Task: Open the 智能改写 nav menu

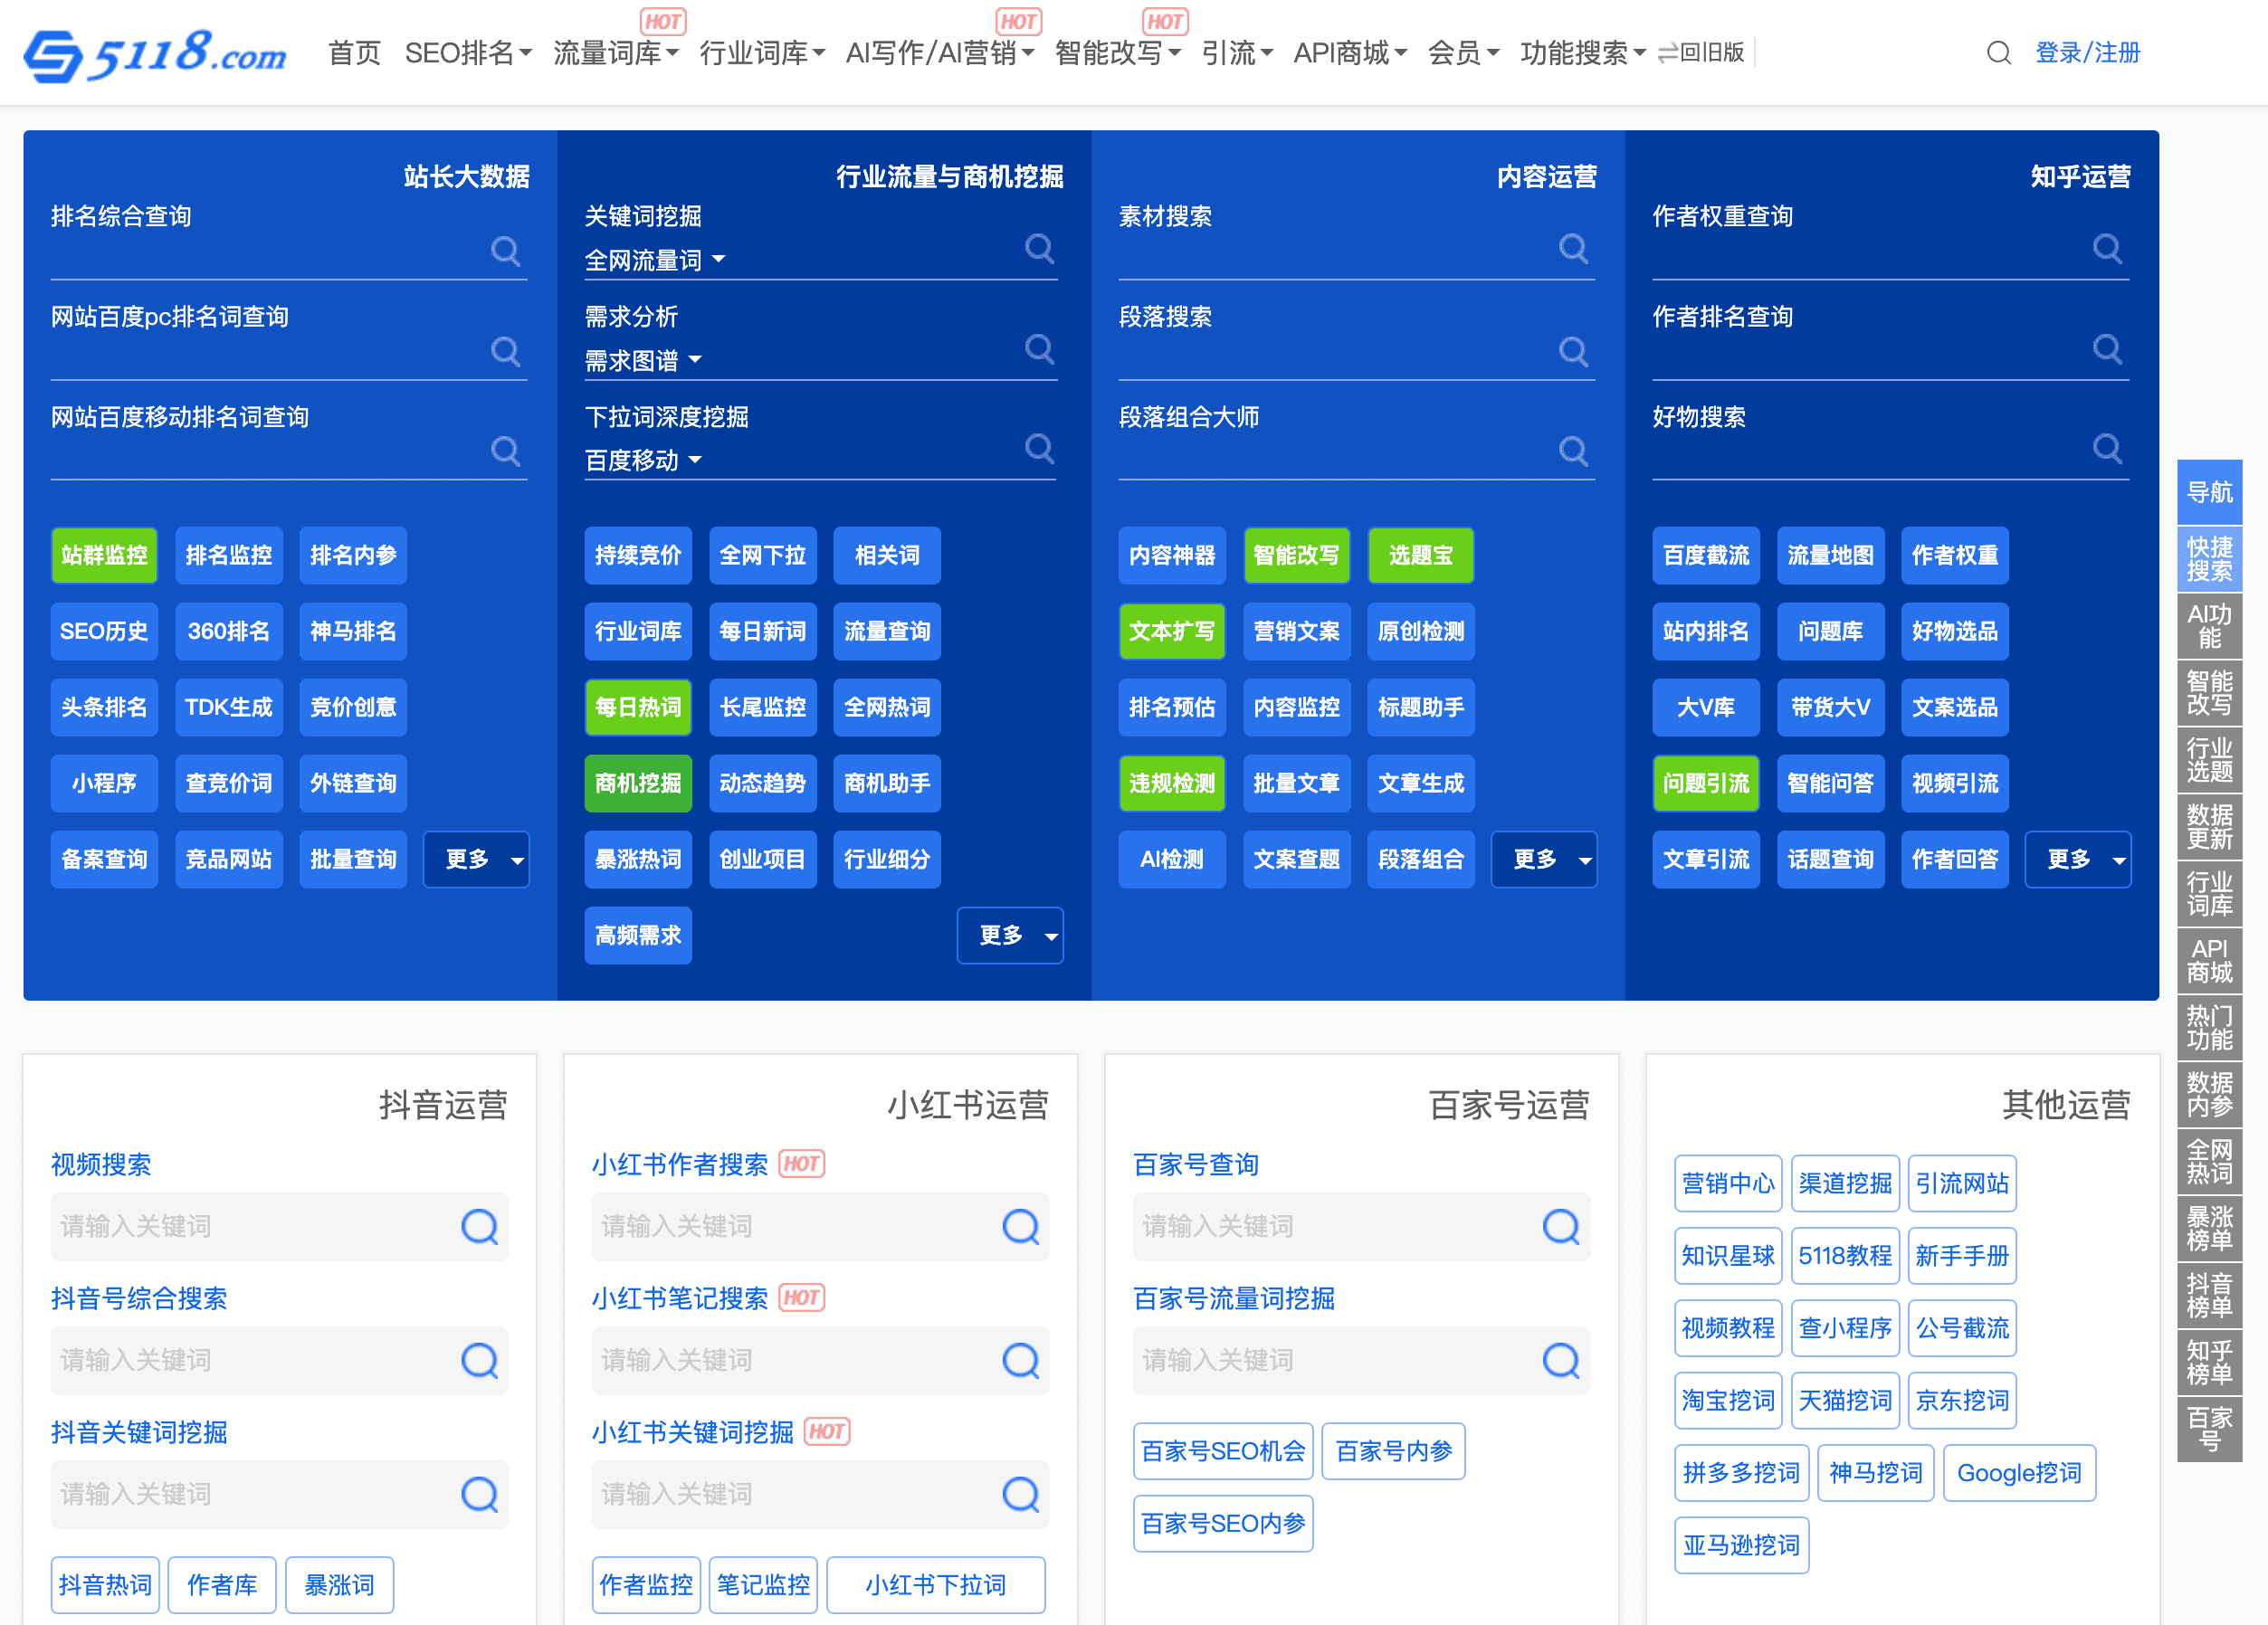Action: (1118, 53)
